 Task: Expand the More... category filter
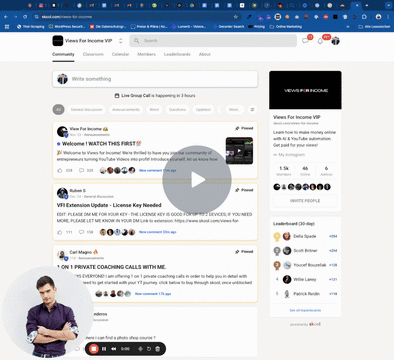234,109
